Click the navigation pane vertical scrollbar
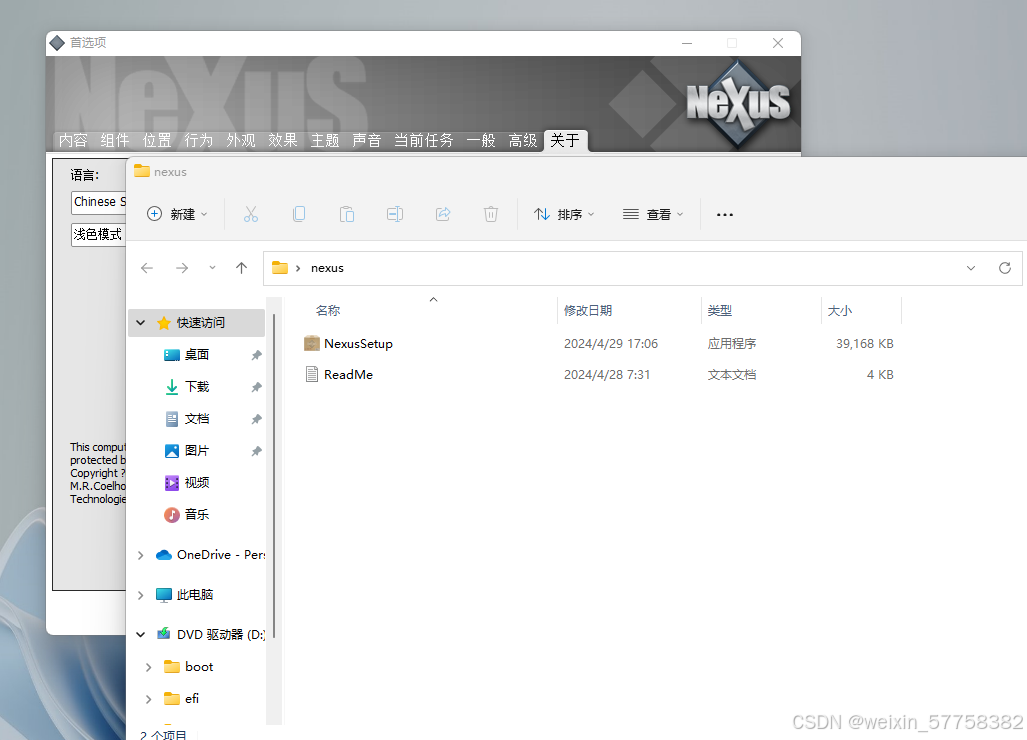Image resolution: width=1027 pixels, height=740 pixels. click(274, 475)
